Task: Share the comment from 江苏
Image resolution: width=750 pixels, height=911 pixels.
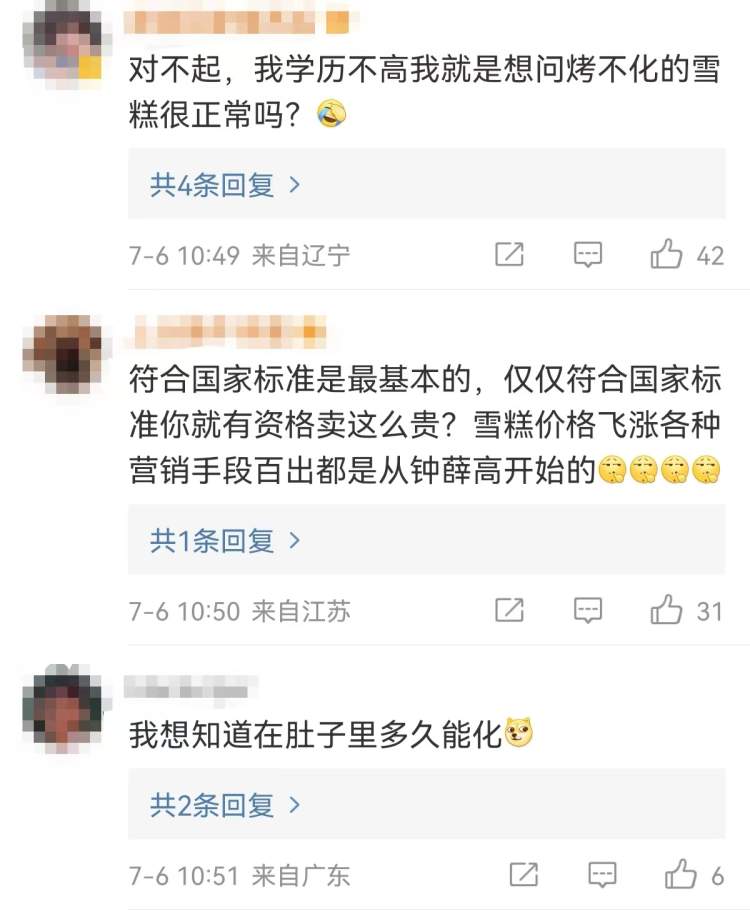Action: pyautogui.click(x=509, y=610)
